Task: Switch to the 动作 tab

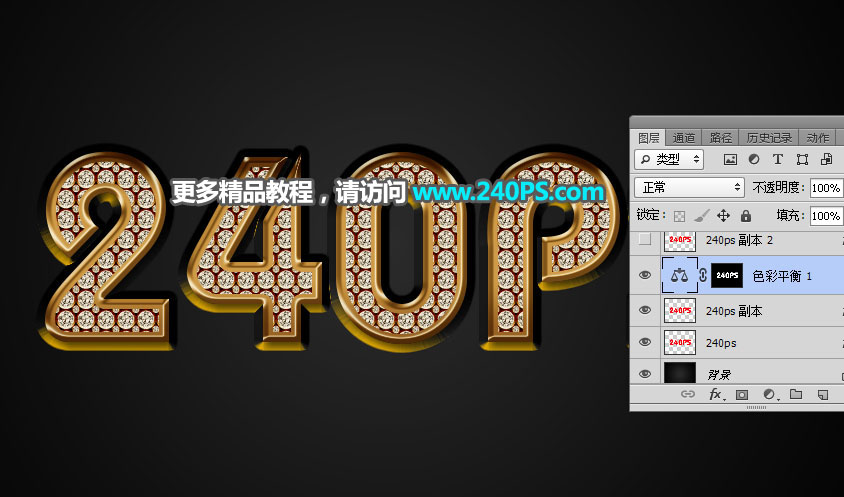Action: point(817,138)
